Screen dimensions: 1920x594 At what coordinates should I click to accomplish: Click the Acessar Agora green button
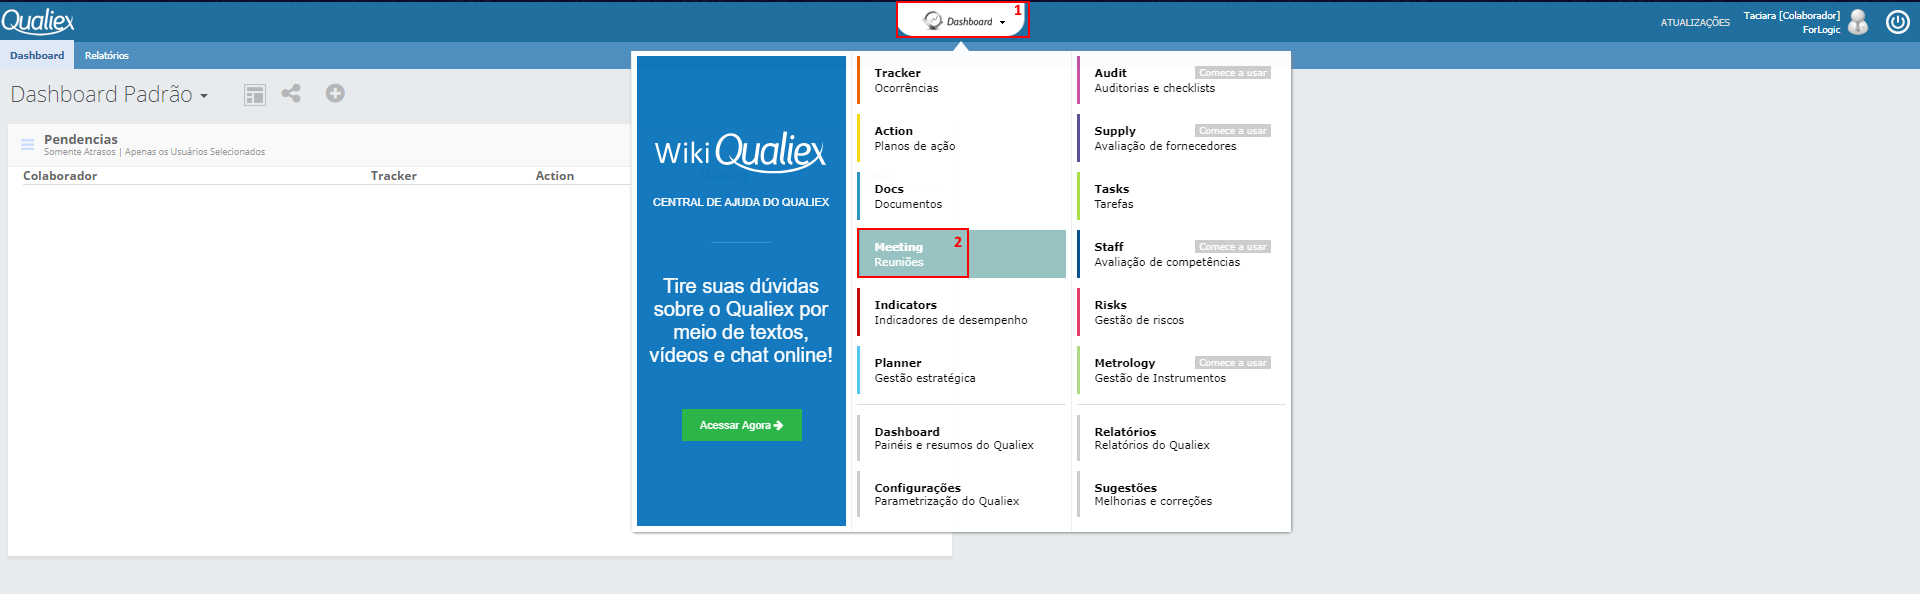coord(741,425)
